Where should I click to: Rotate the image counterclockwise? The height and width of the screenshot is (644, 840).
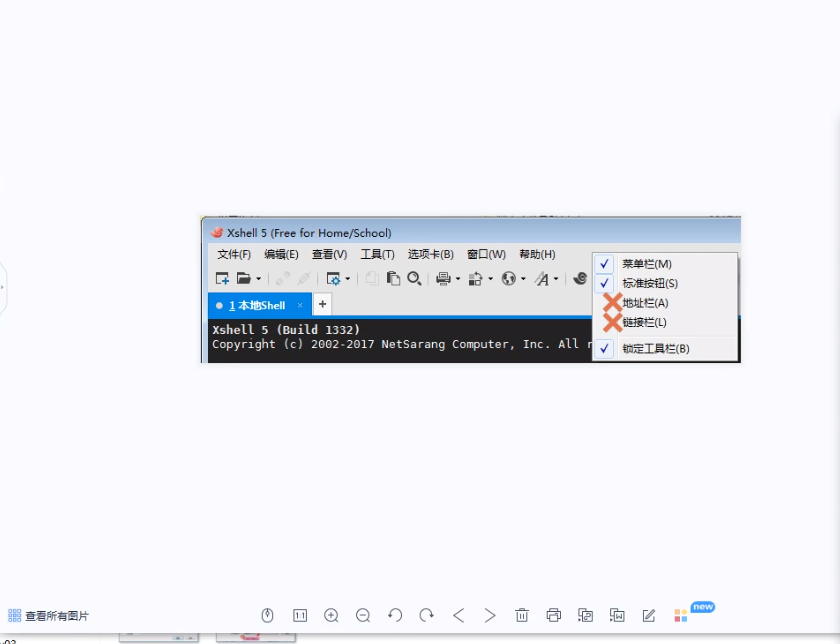(x=395, y=615)
